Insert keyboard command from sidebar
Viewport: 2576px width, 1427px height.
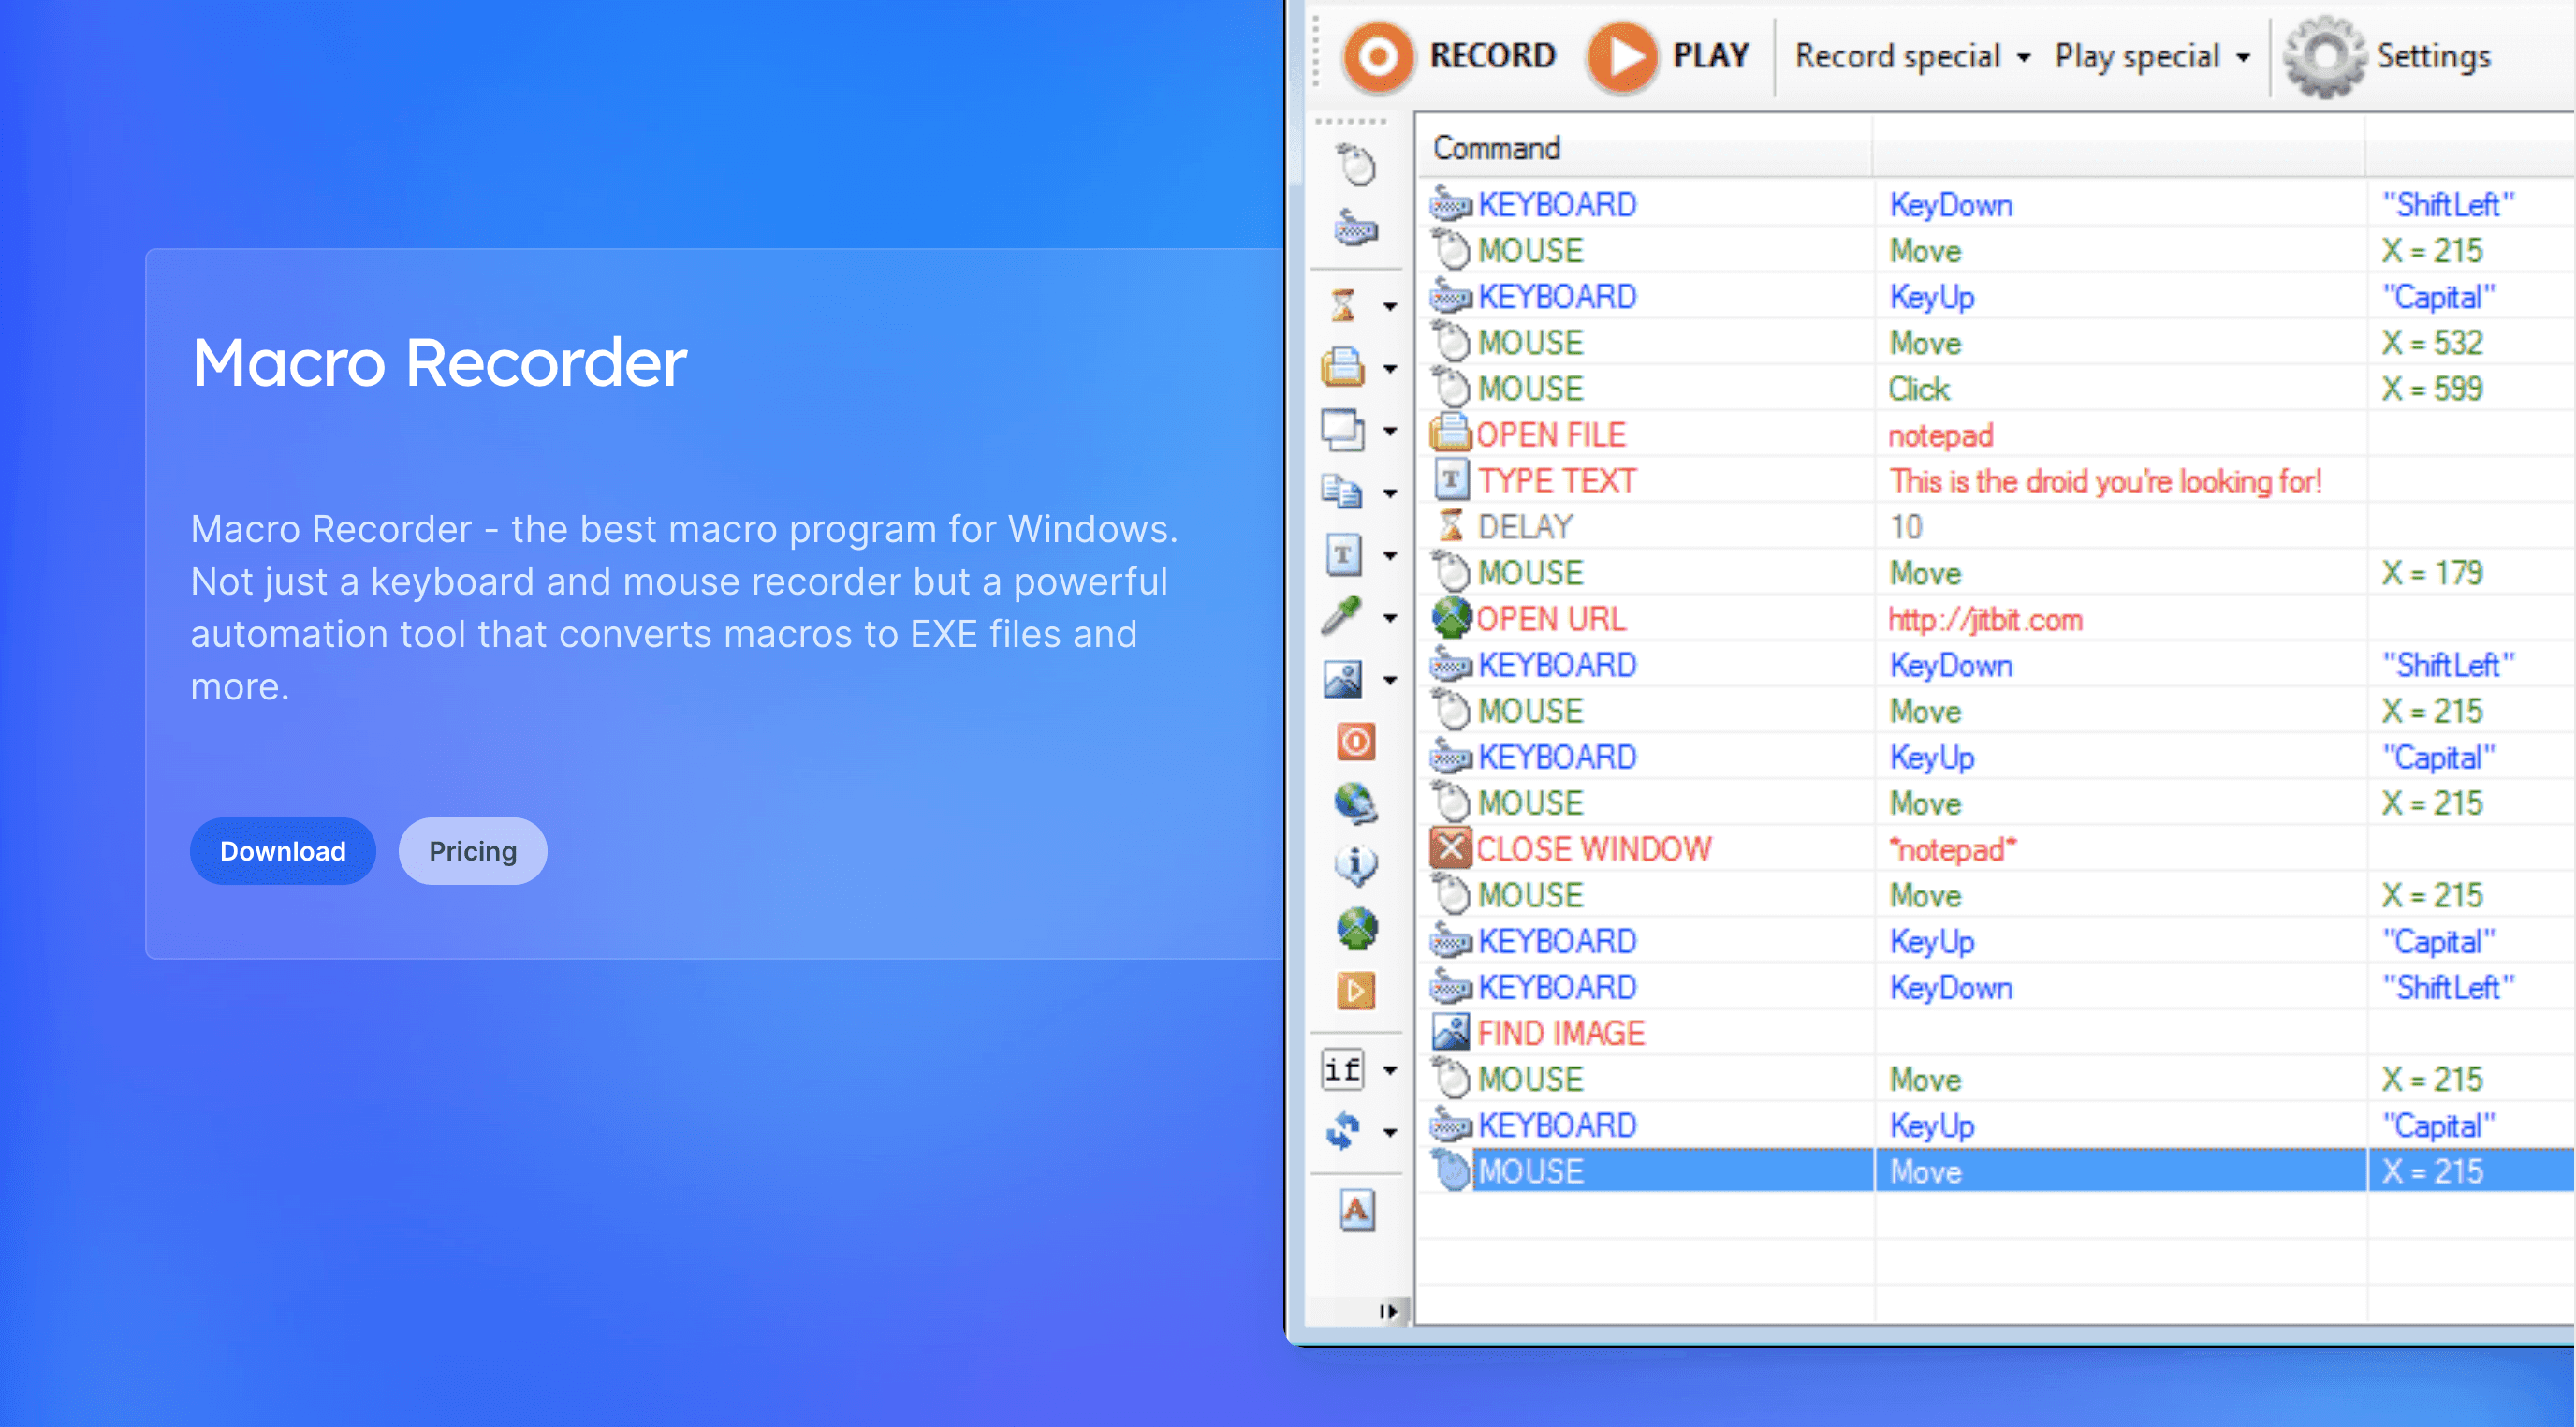1355,229
